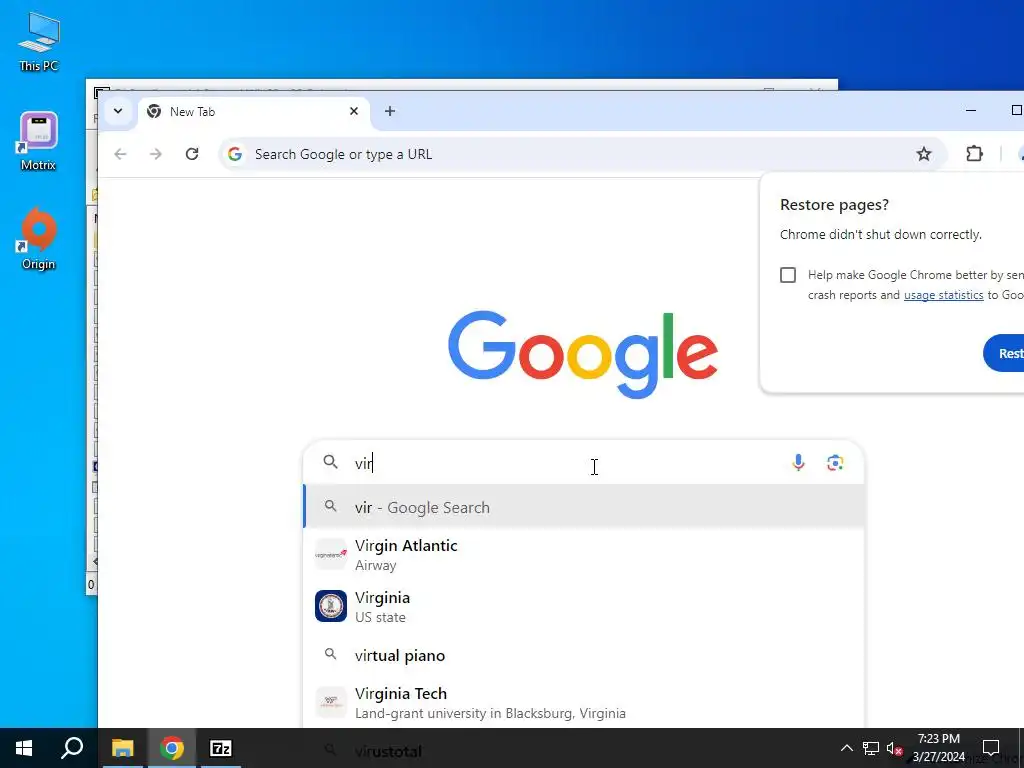
Task: Open the usage statistics link
Action: 943,295
